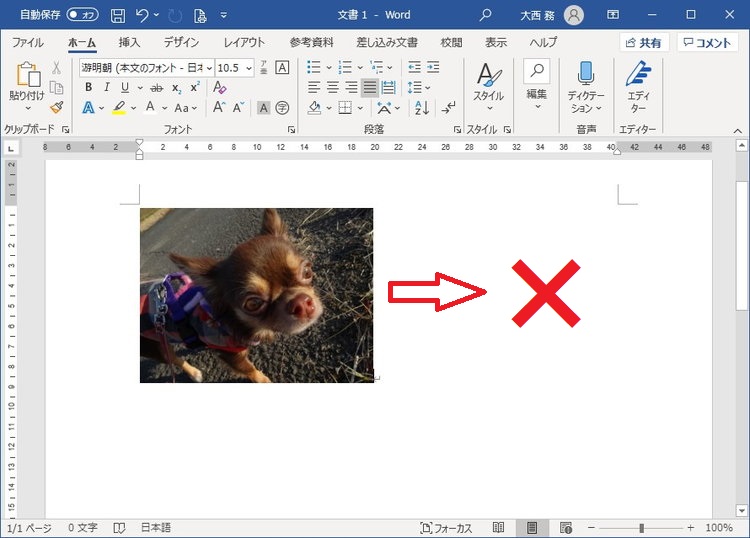
Task: Click the save floppy disk icon
Action: [x=118, y=15]
